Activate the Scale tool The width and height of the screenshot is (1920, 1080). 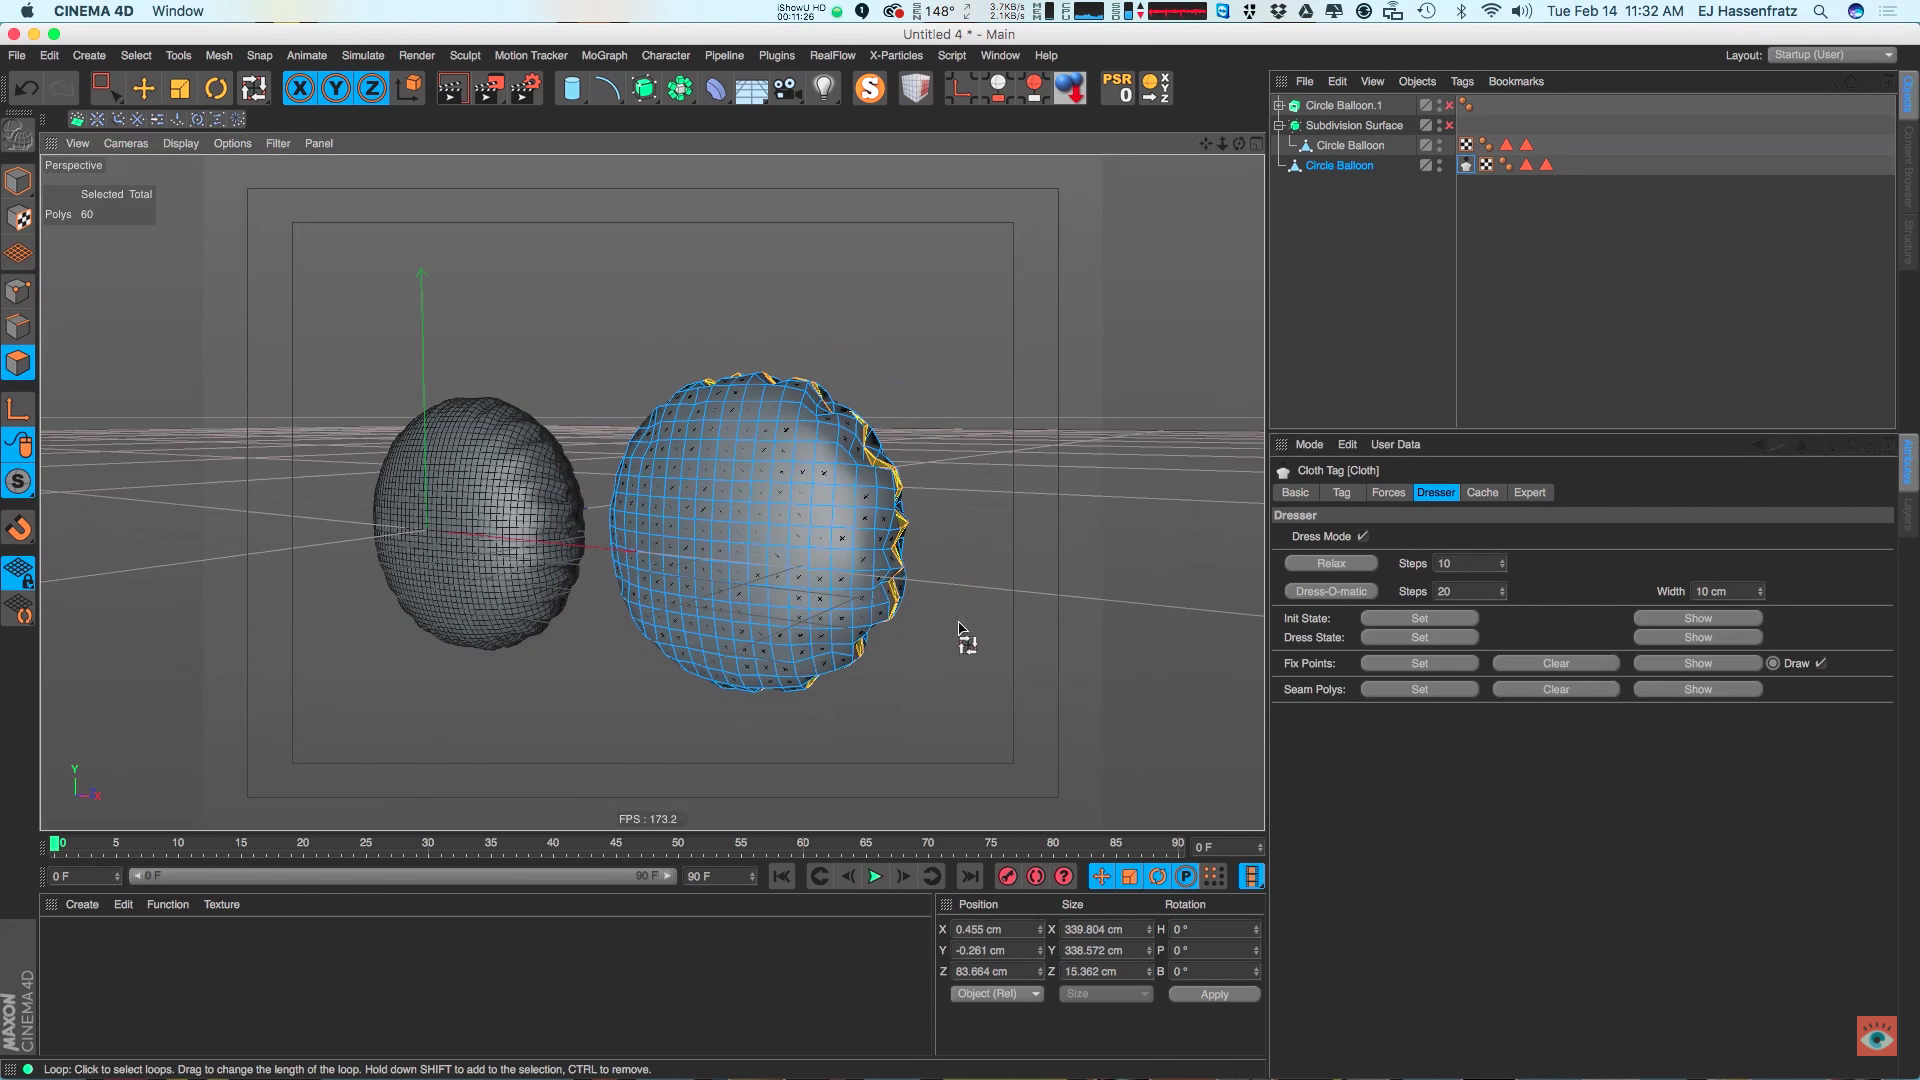180,89
